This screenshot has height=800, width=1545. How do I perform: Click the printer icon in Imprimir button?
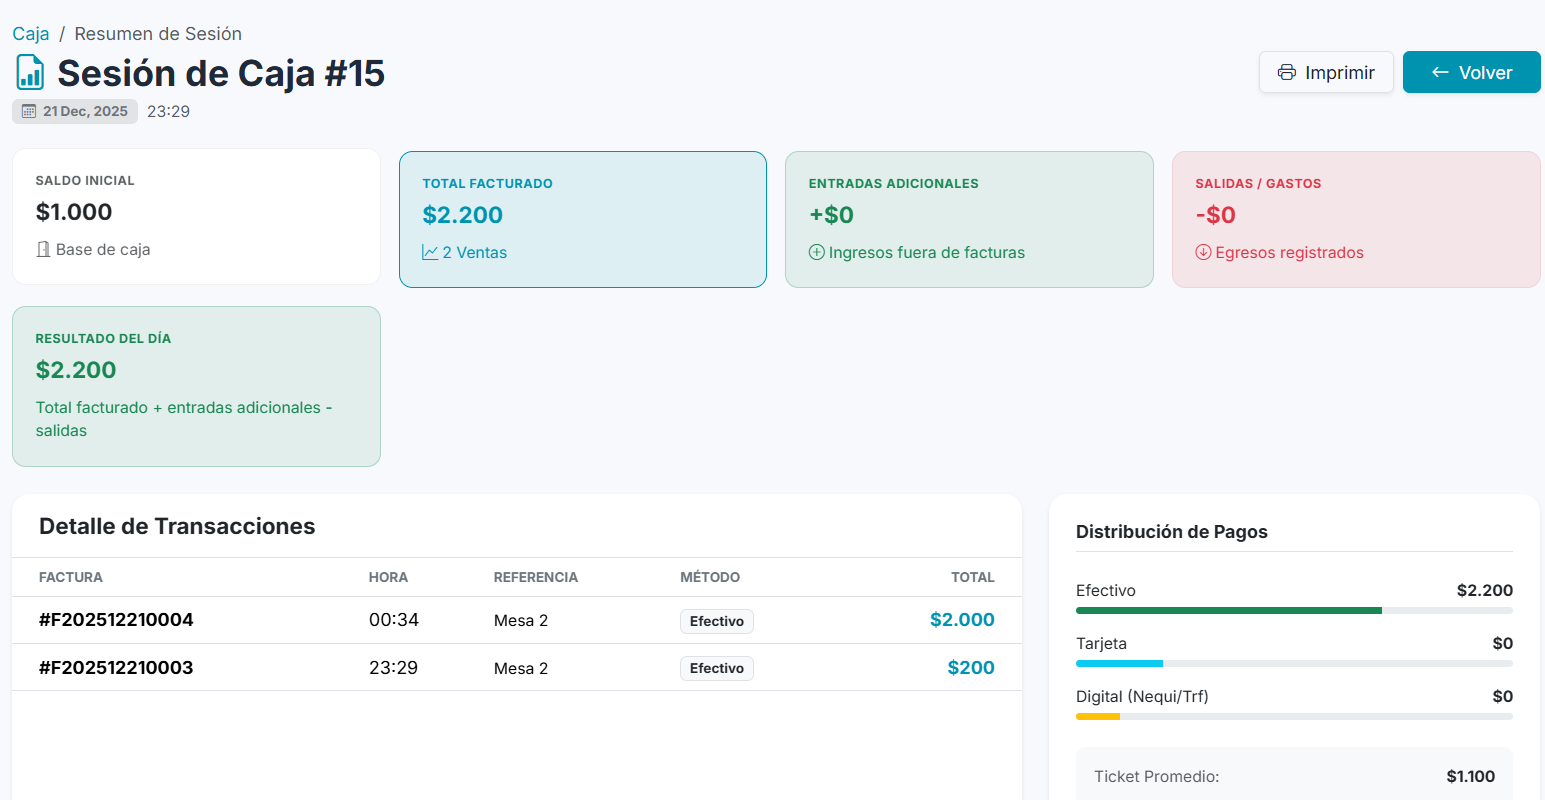tap(1287, 73)
